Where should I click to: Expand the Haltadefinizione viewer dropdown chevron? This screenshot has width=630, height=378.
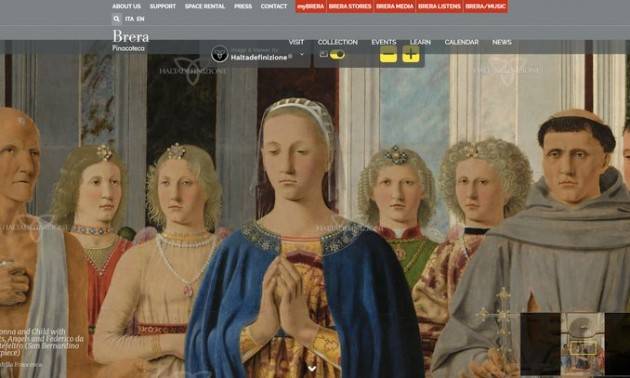coord(302,54)
